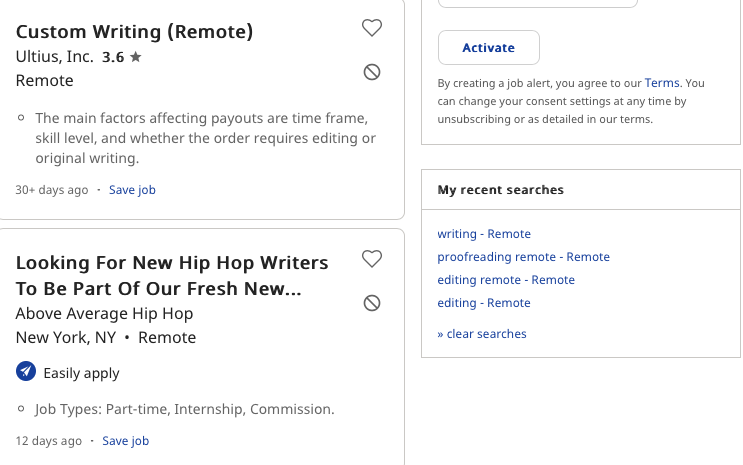Favorite the Hip Hop Writers job heart icon
743x465 pixels.
click(x=372, y=259)
